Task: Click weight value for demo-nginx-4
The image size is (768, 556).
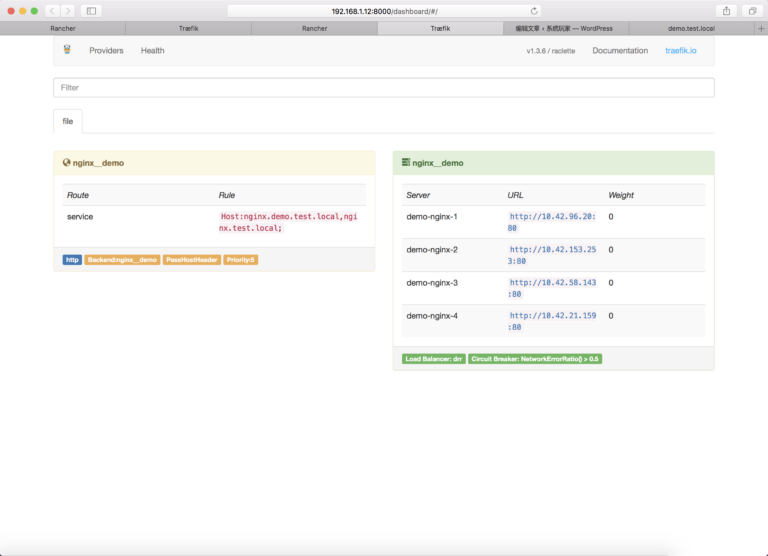Action: [611, 316]
